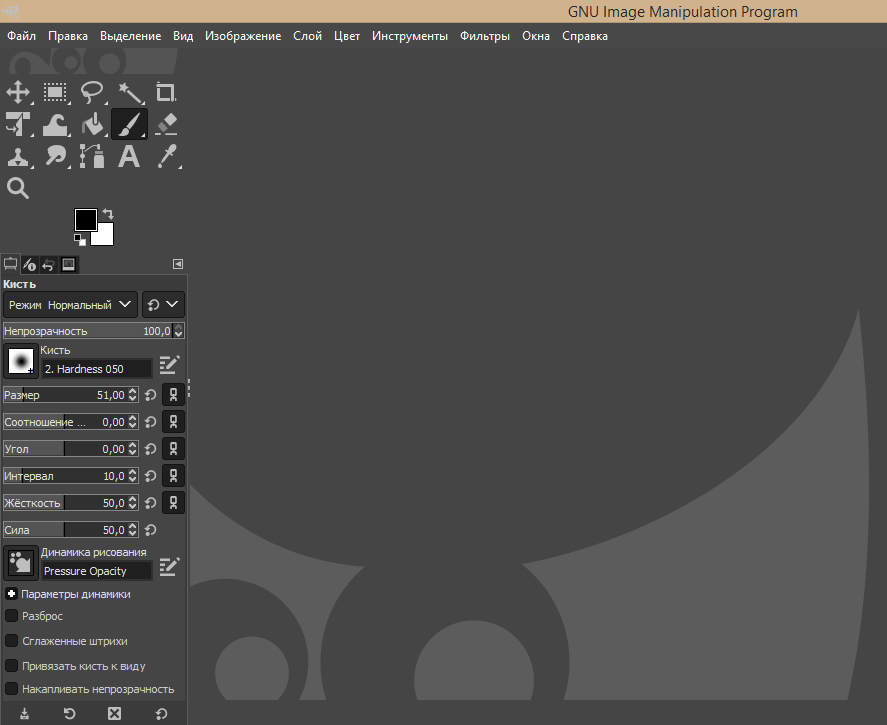This screenshot has width=887, height=725.
Task: Select the Crop tool
Action: (x=166, y=92)
